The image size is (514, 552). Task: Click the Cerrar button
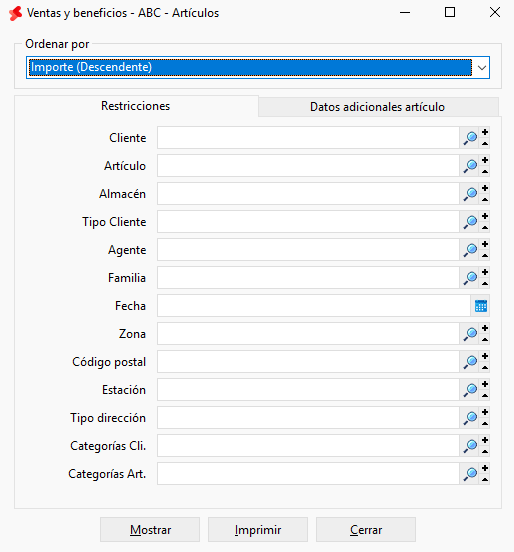(366, 529)
